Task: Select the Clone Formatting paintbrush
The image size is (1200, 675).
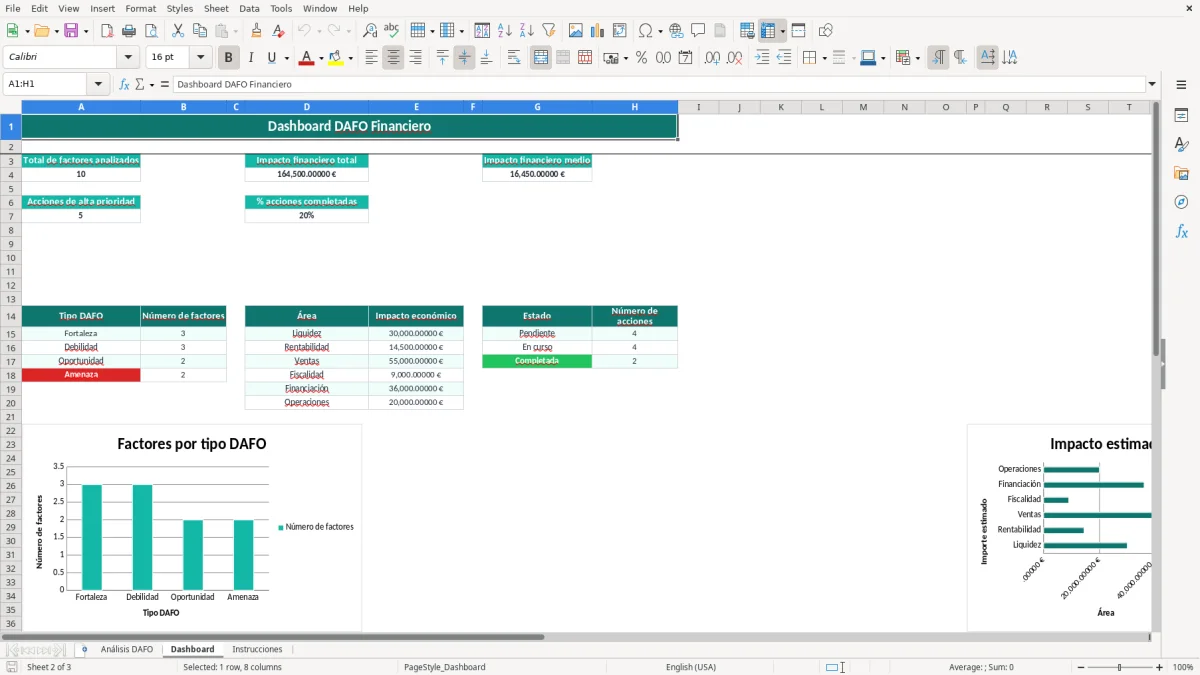Action: (256, 31)
